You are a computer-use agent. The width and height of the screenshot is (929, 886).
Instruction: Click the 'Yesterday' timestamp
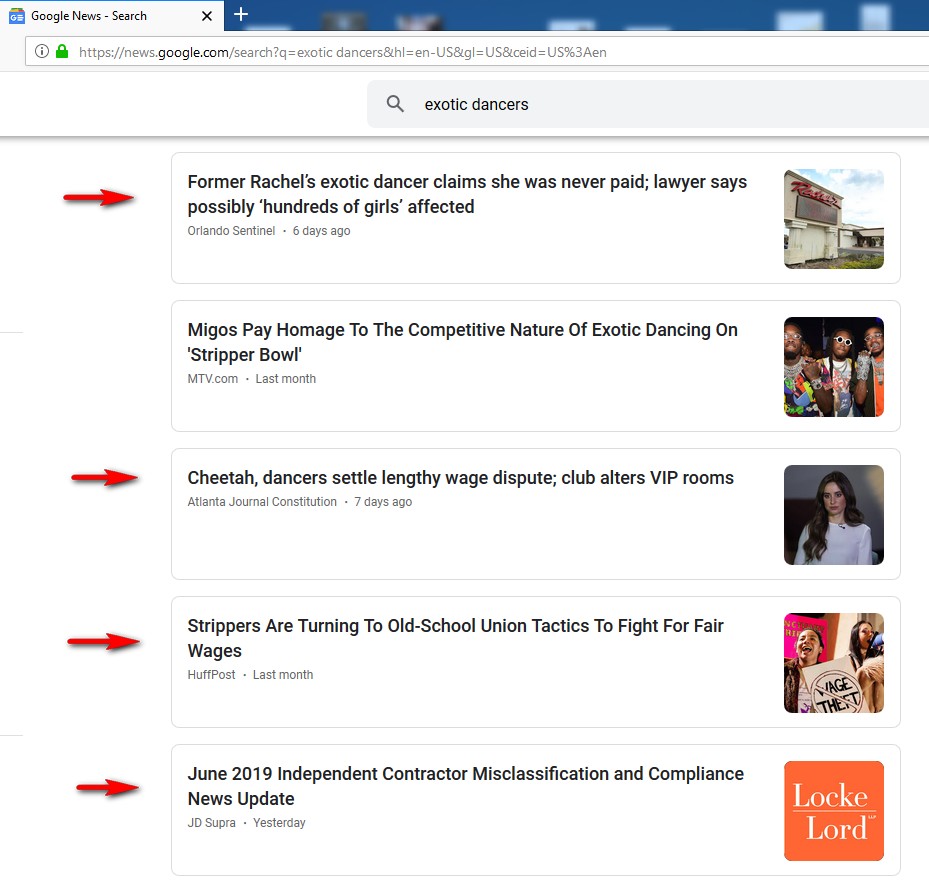(279, 823)
